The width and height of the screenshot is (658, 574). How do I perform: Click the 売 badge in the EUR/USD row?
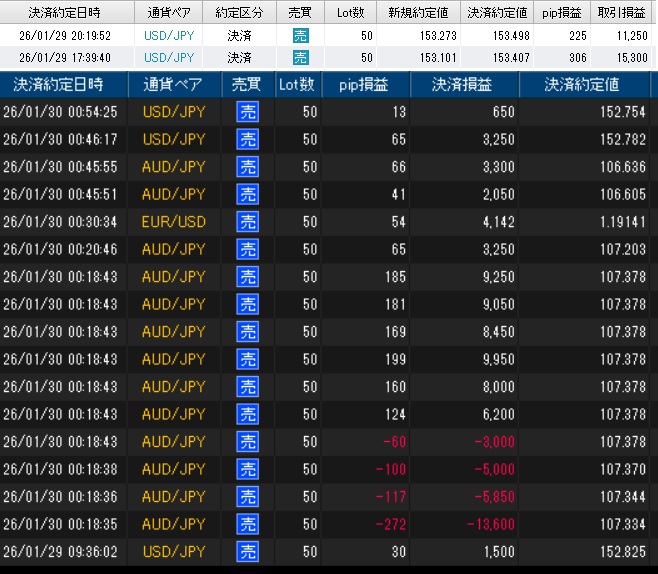[247, 222]
